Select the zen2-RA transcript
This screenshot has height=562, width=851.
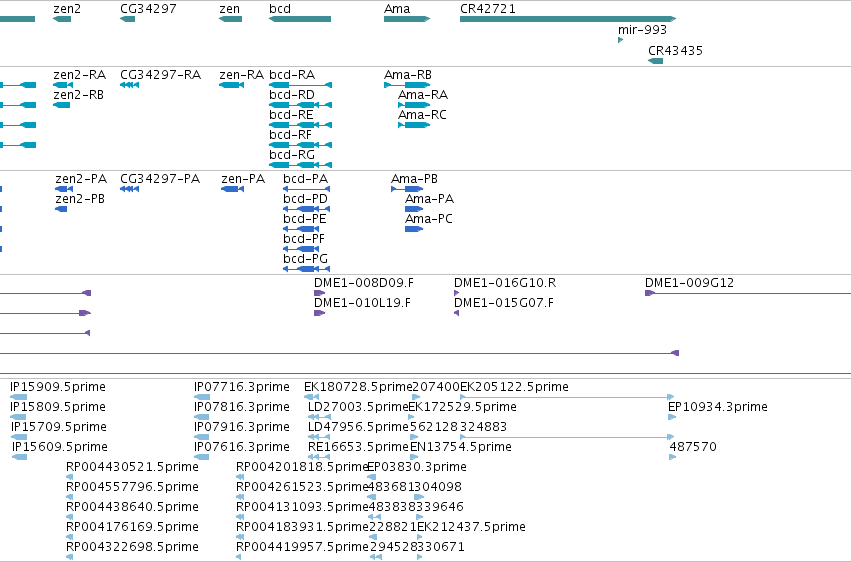click(x=63, y=85)
